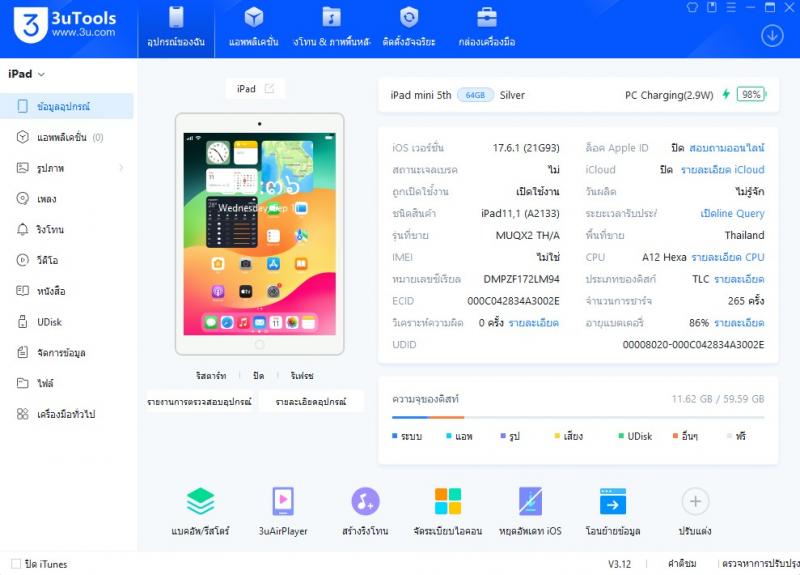Screen dimensions: 800x575
Task: Click สอบถามออนไลน์ Apple ID link
Action: pyautogui.click(x=727, y=148)
